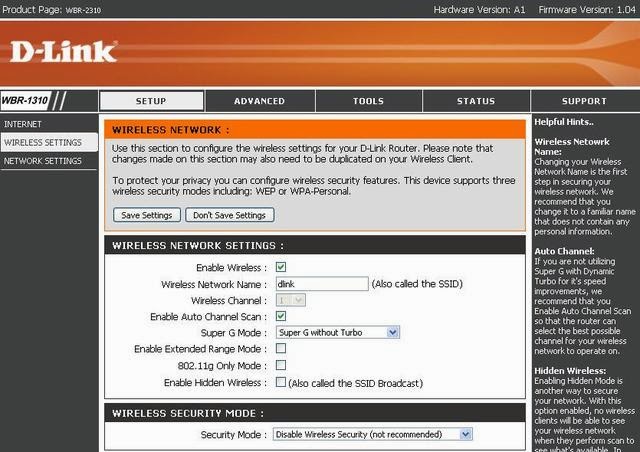
Task: Click the D-Link logo
Action: pyautogui.click(x=64, y=52)
